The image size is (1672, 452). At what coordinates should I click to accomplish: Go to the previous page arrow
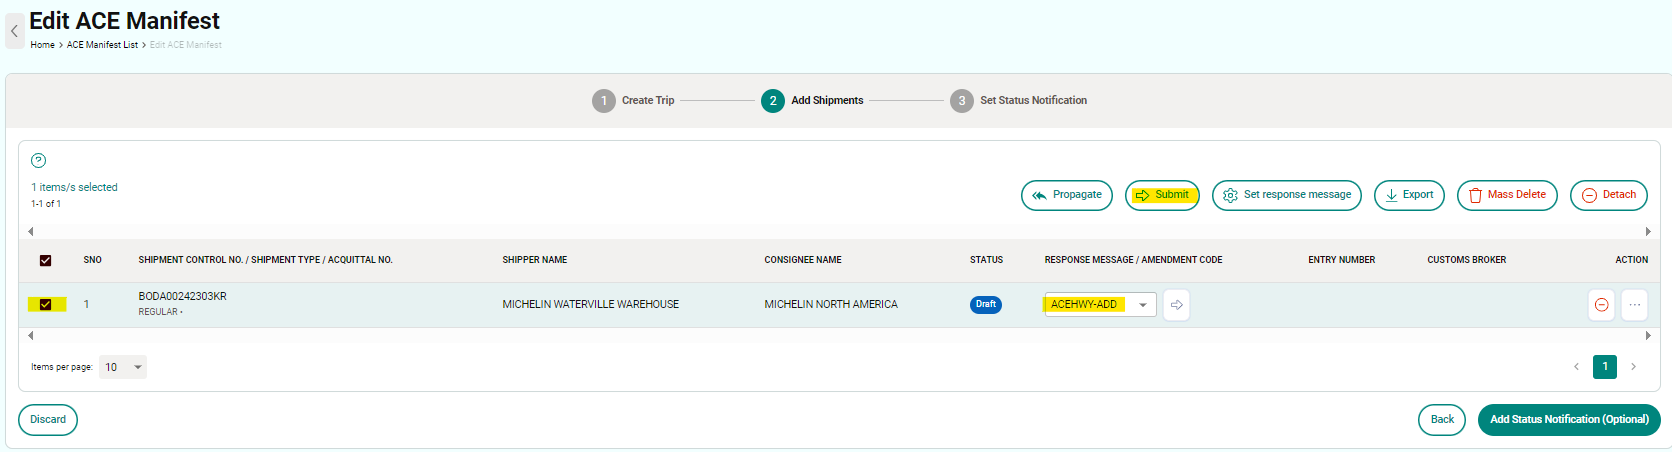[1576, 367]
